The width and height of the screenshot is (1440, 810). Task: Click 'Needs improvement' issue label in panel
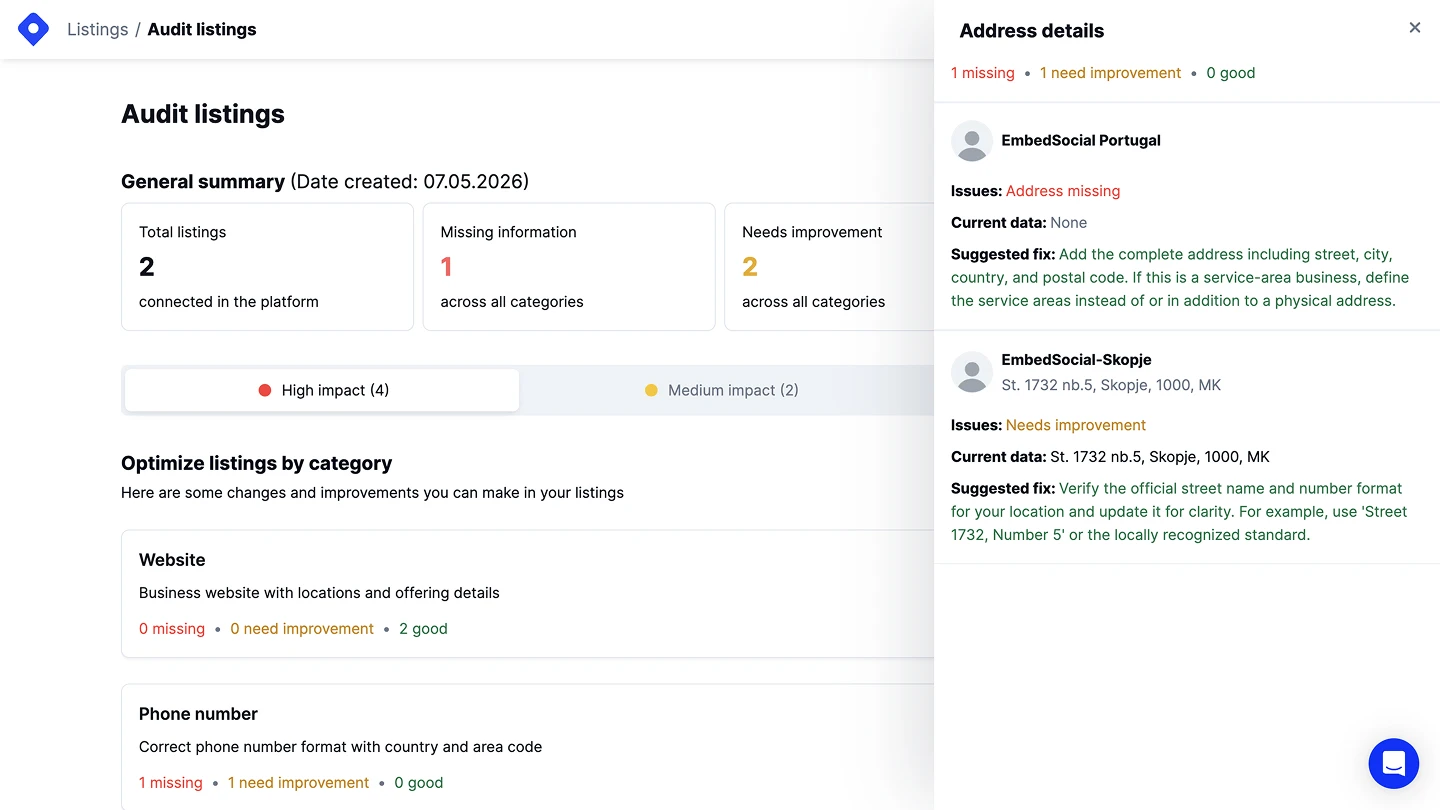tap(1076, 425)
